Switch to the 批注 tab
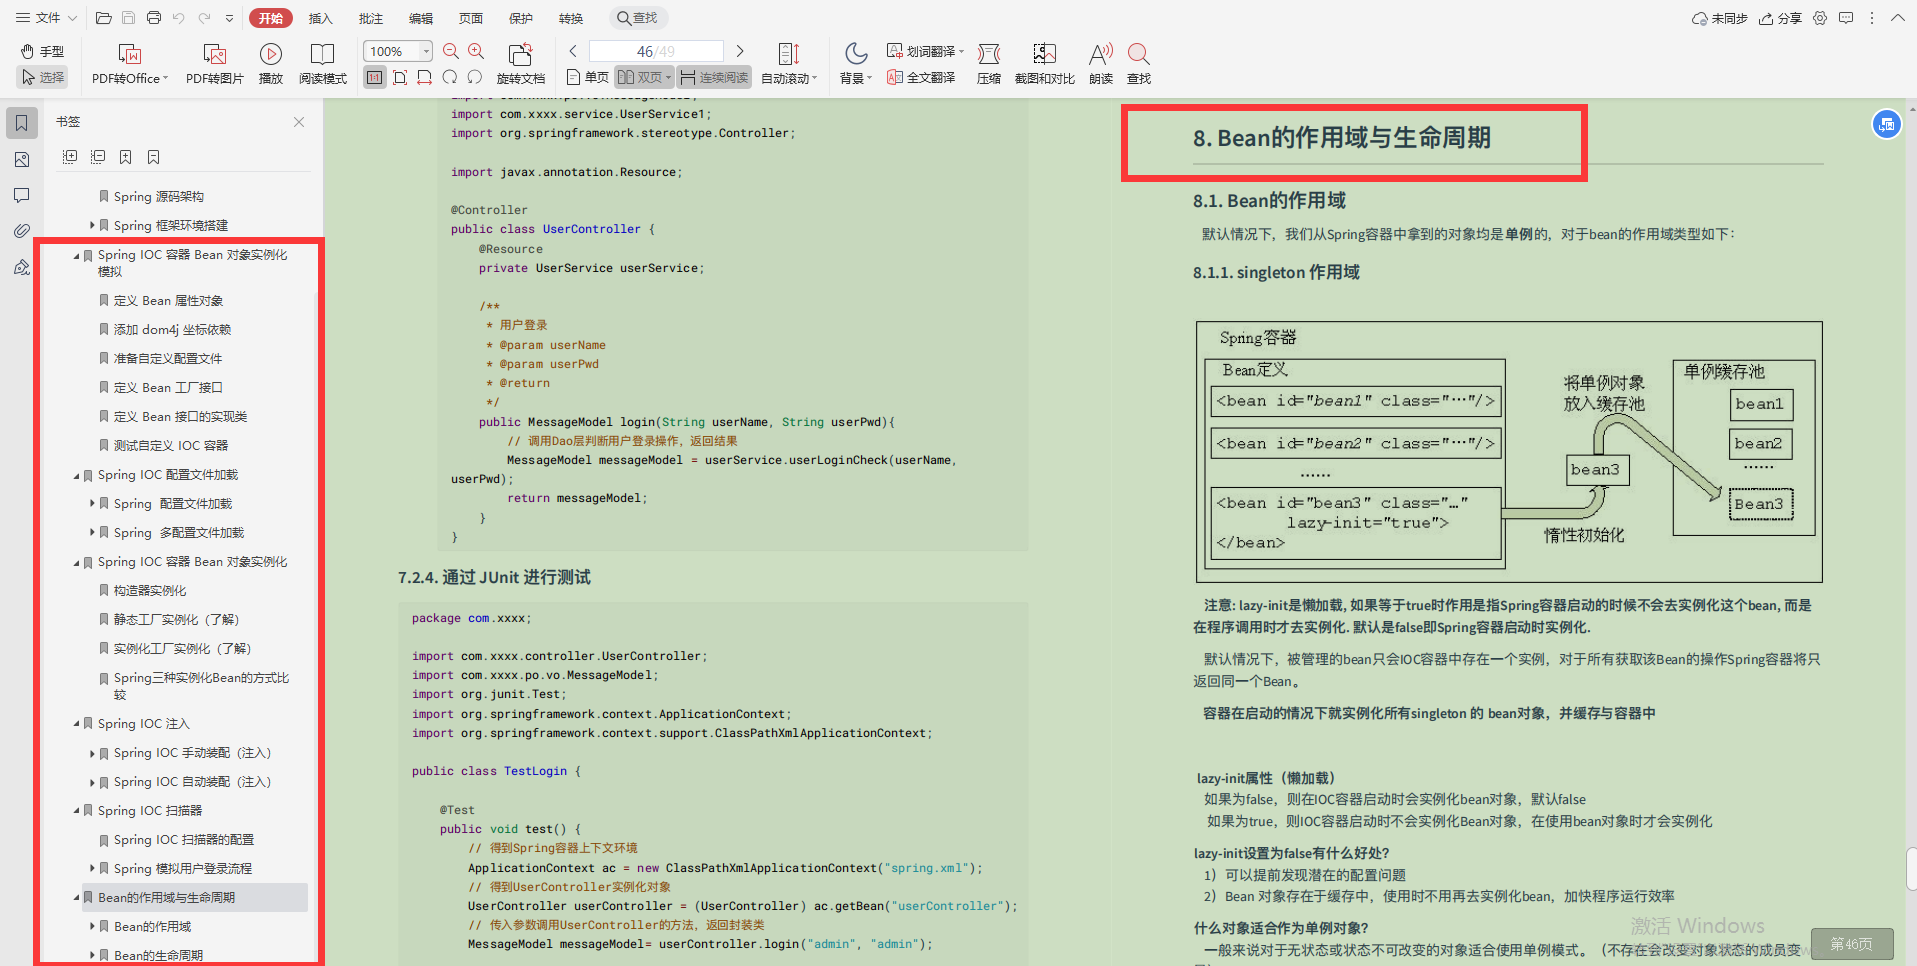This screenshot has width=1917, height=966. point(371,18)
